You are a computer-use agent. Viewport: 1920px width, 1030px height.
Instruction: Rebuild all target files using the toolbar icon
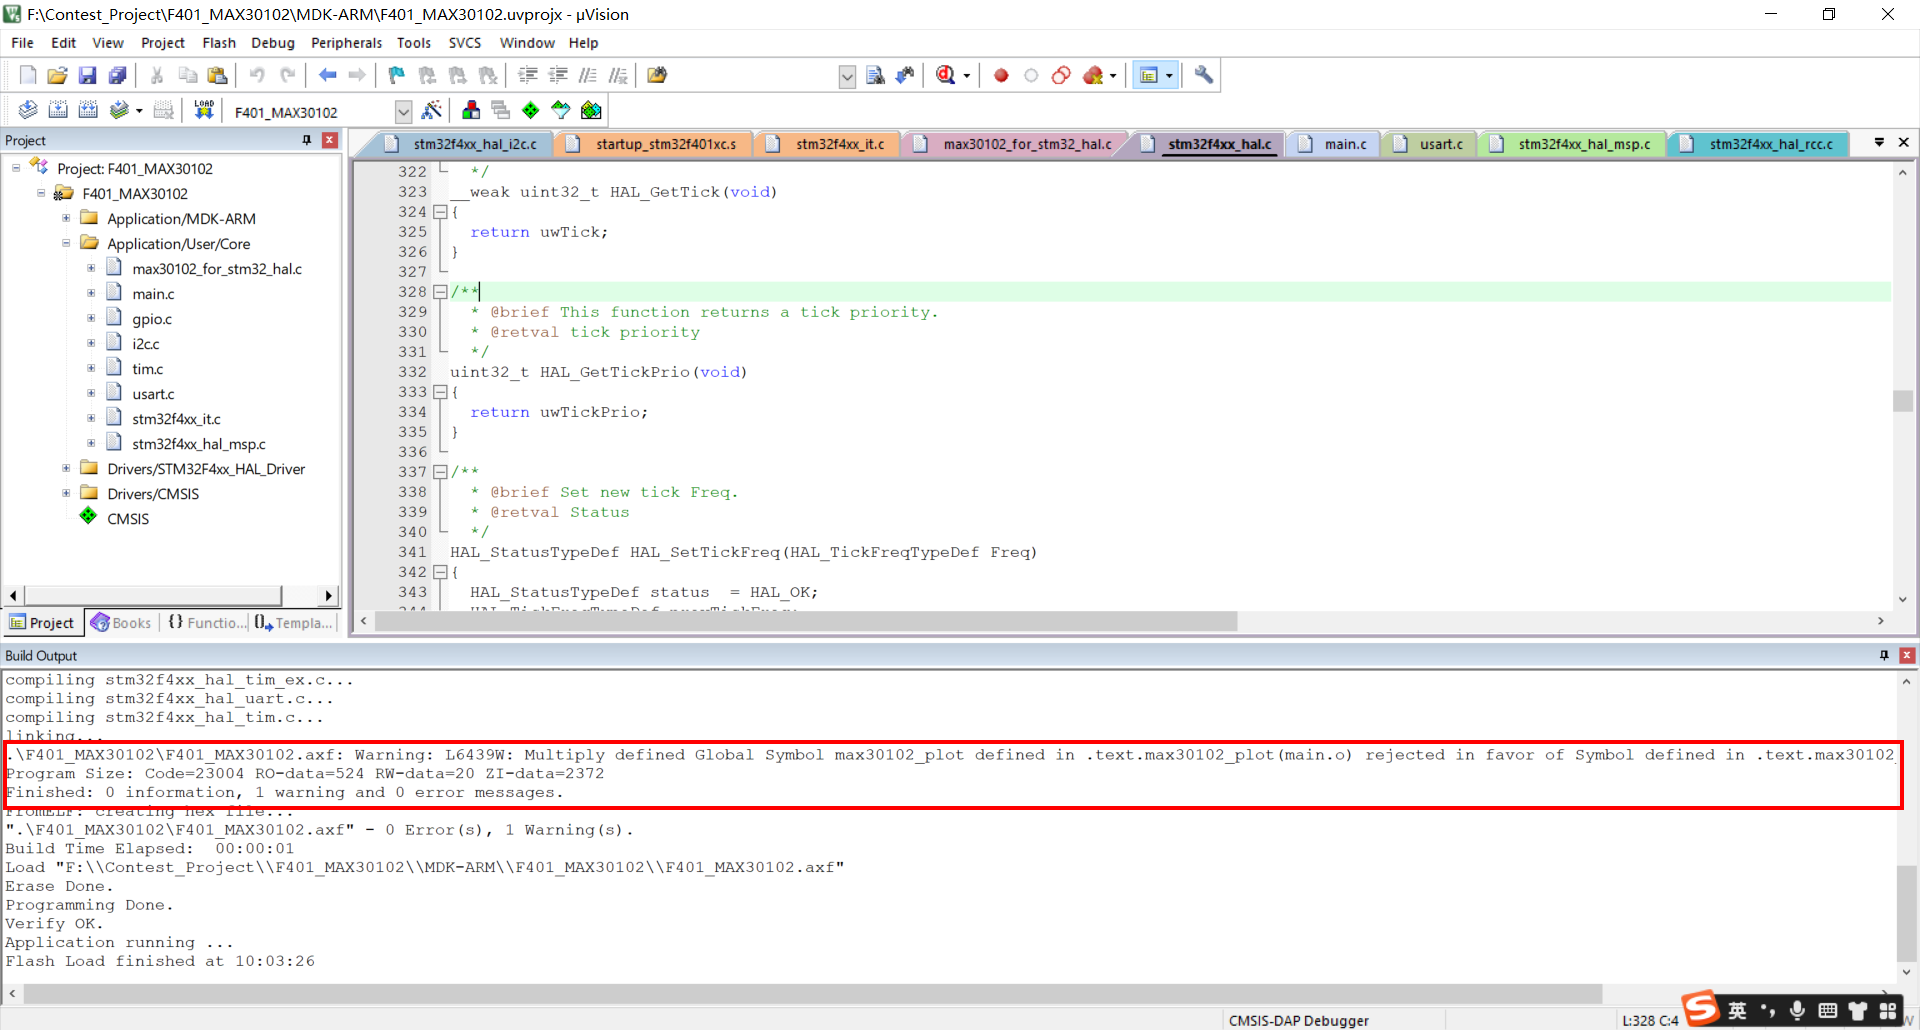point(88,110)
